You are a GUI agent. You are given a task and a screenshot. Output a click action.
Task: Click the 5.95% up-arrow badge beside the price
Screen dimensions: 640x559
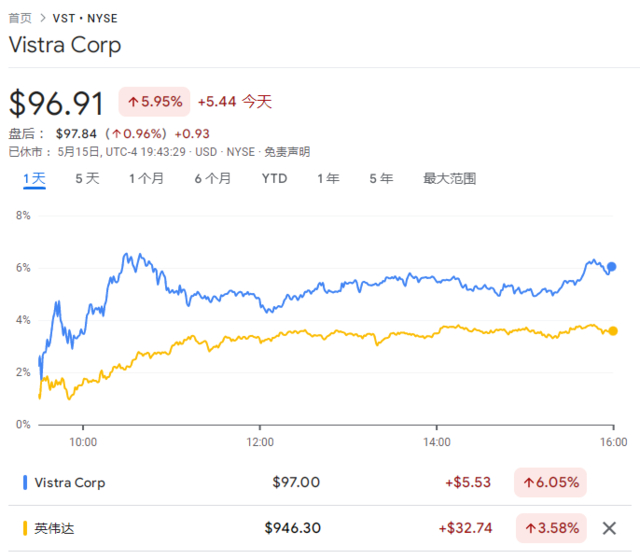[x=153, y=101]
